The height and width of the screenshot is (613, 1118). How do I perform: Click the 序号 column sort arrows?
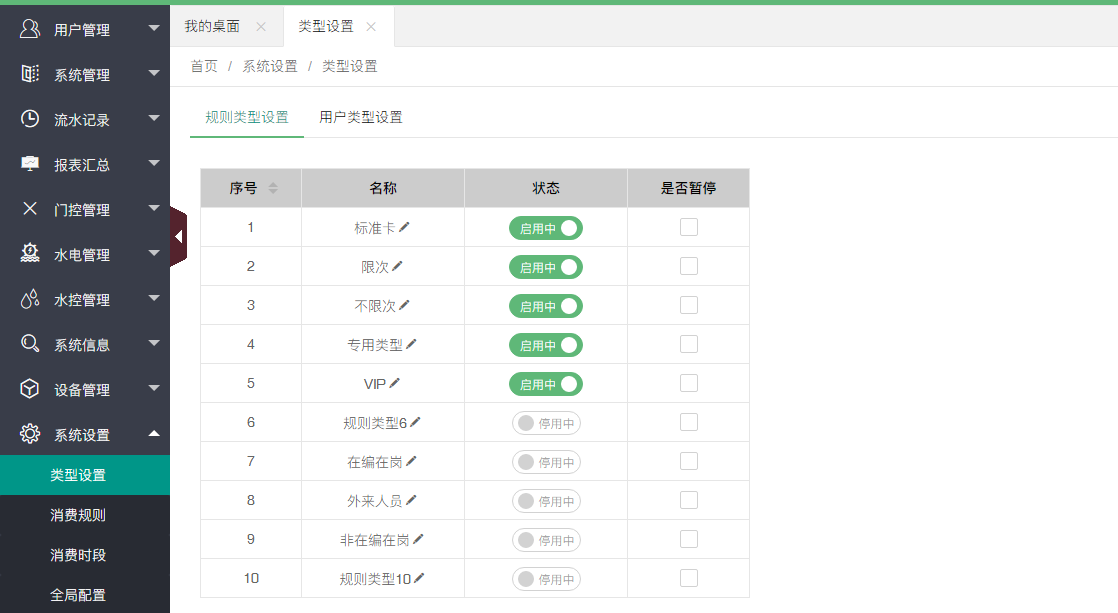point(273,188)
